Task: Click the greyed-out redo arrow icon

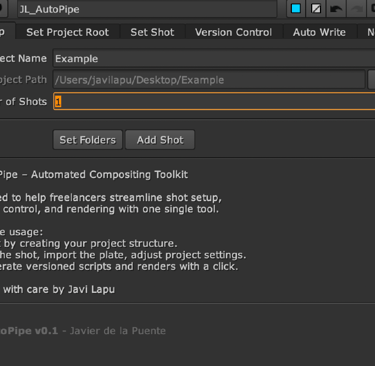Action: point(356,9)
